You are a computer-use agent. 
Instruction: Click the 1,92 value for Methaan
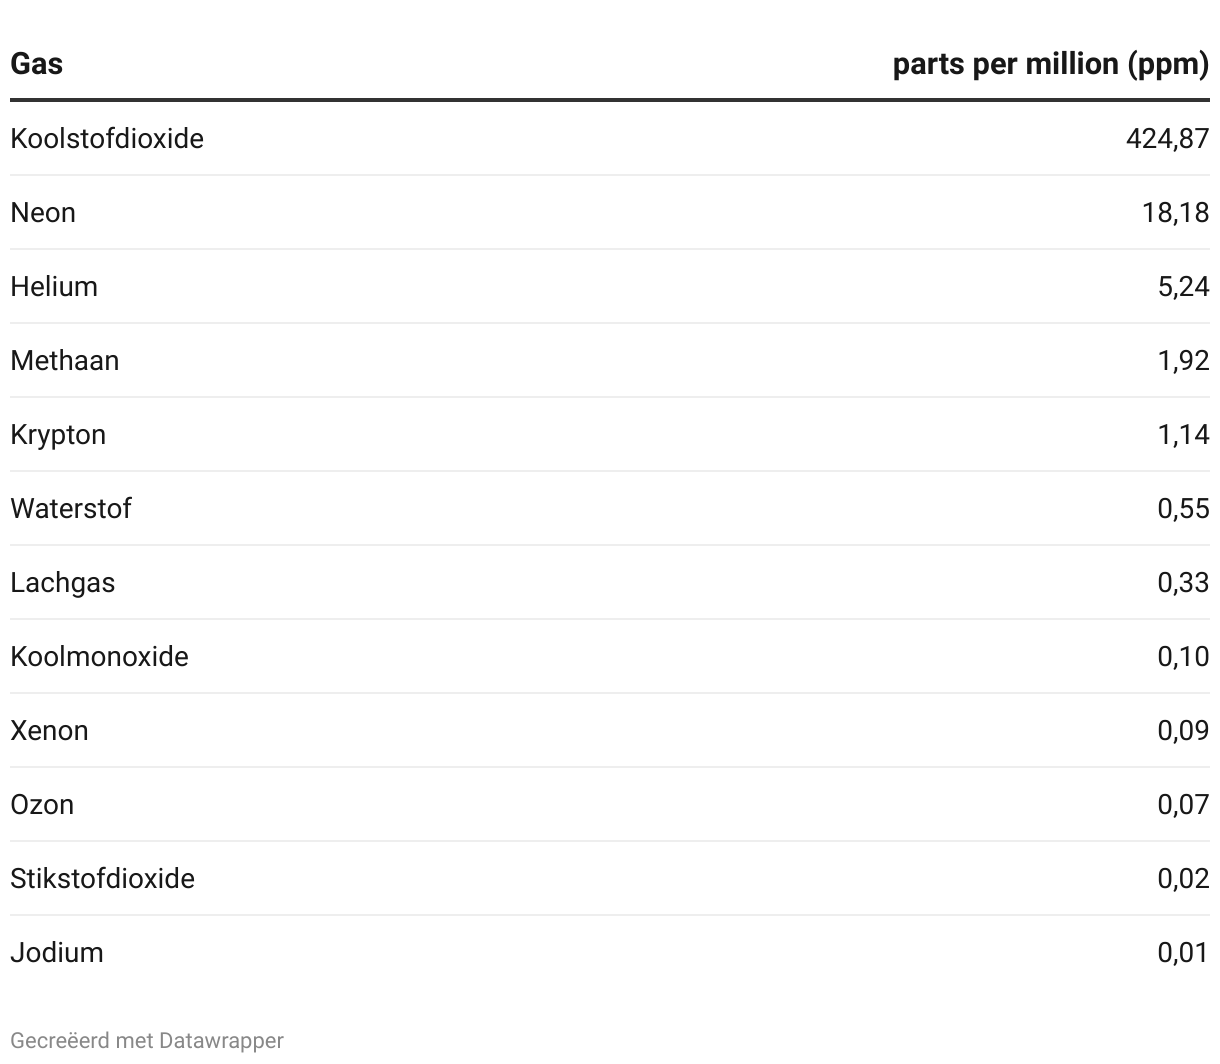pos(1184,360)
